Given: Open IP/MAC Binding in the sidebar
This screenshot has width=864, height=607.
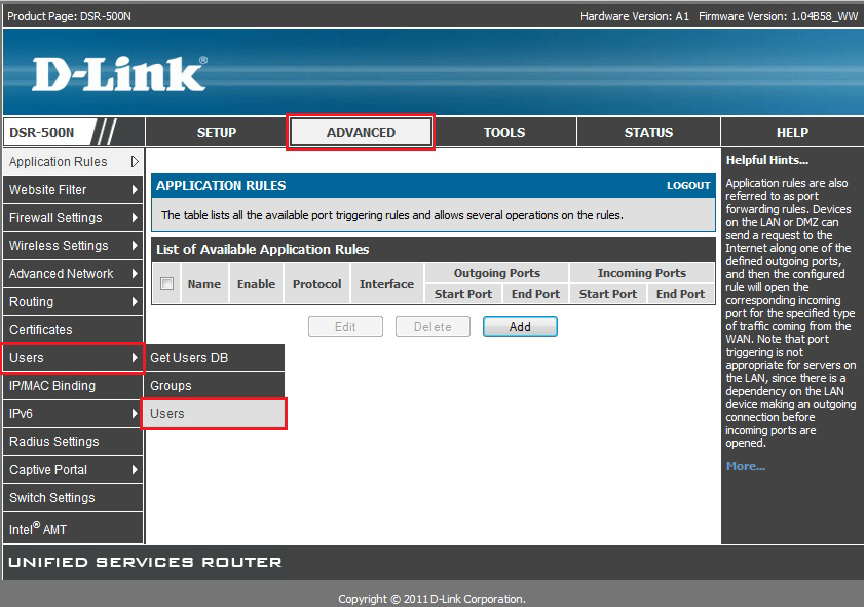Looking at the screenshot, I should pyautogui.click(x=73, y=386).
